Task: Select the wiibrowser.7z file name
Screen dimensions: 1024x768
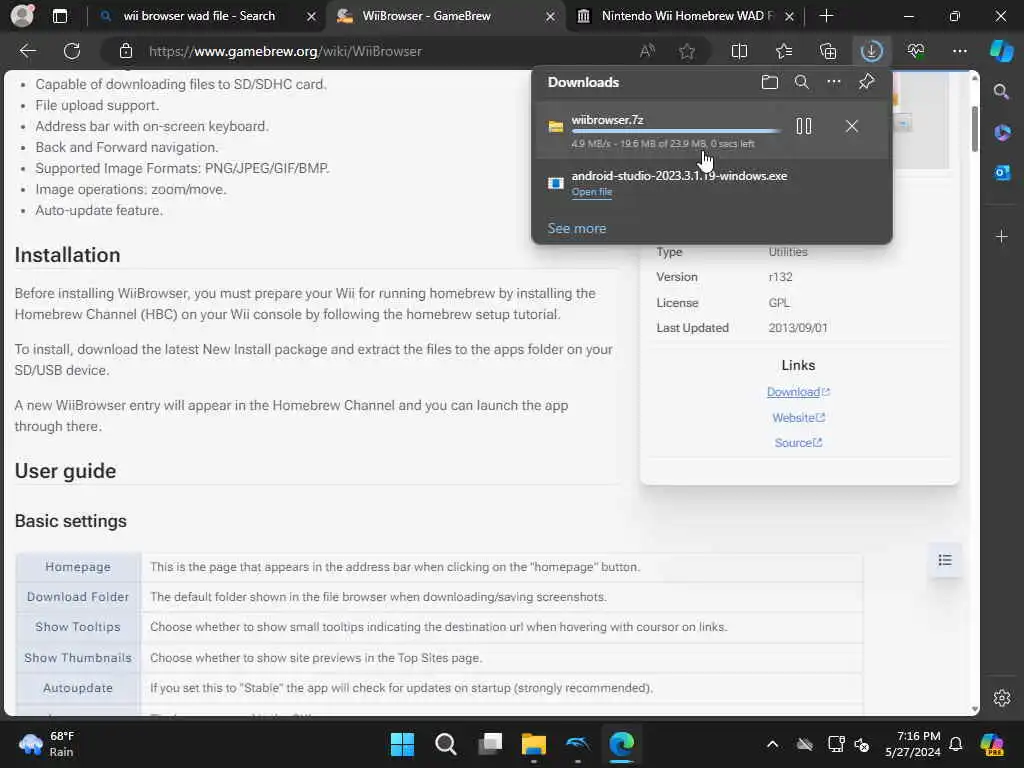Action: (607, 120)
